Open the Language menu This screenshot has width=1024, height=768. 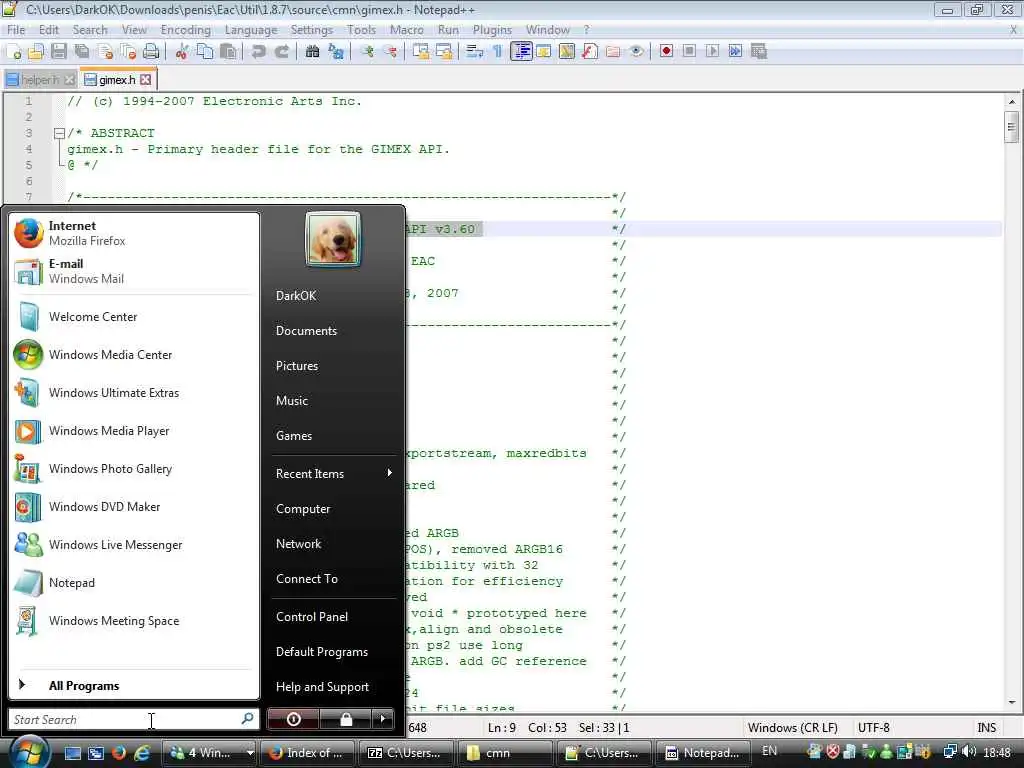coord(251,30)
